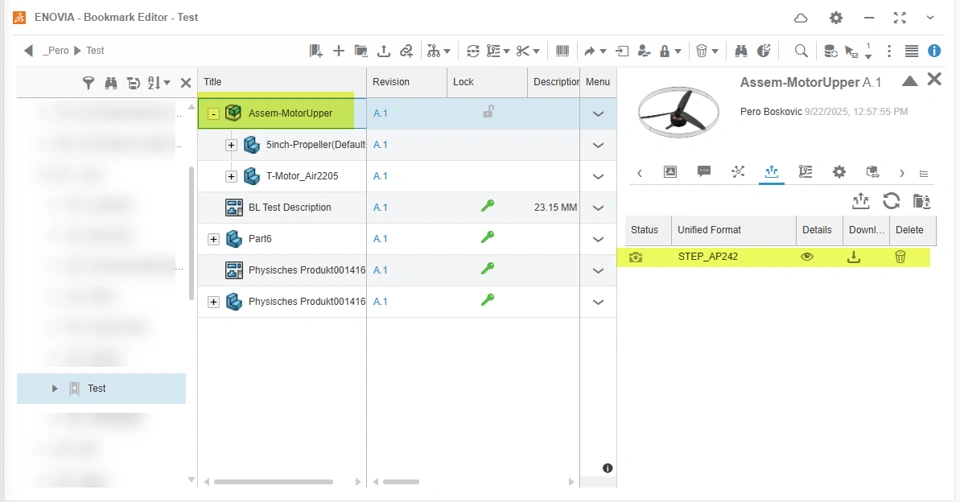The height and width of the screenshot is (502, 960).
Task: Open the scissors cut dropdown in toolbar
Action: [536, 51]
